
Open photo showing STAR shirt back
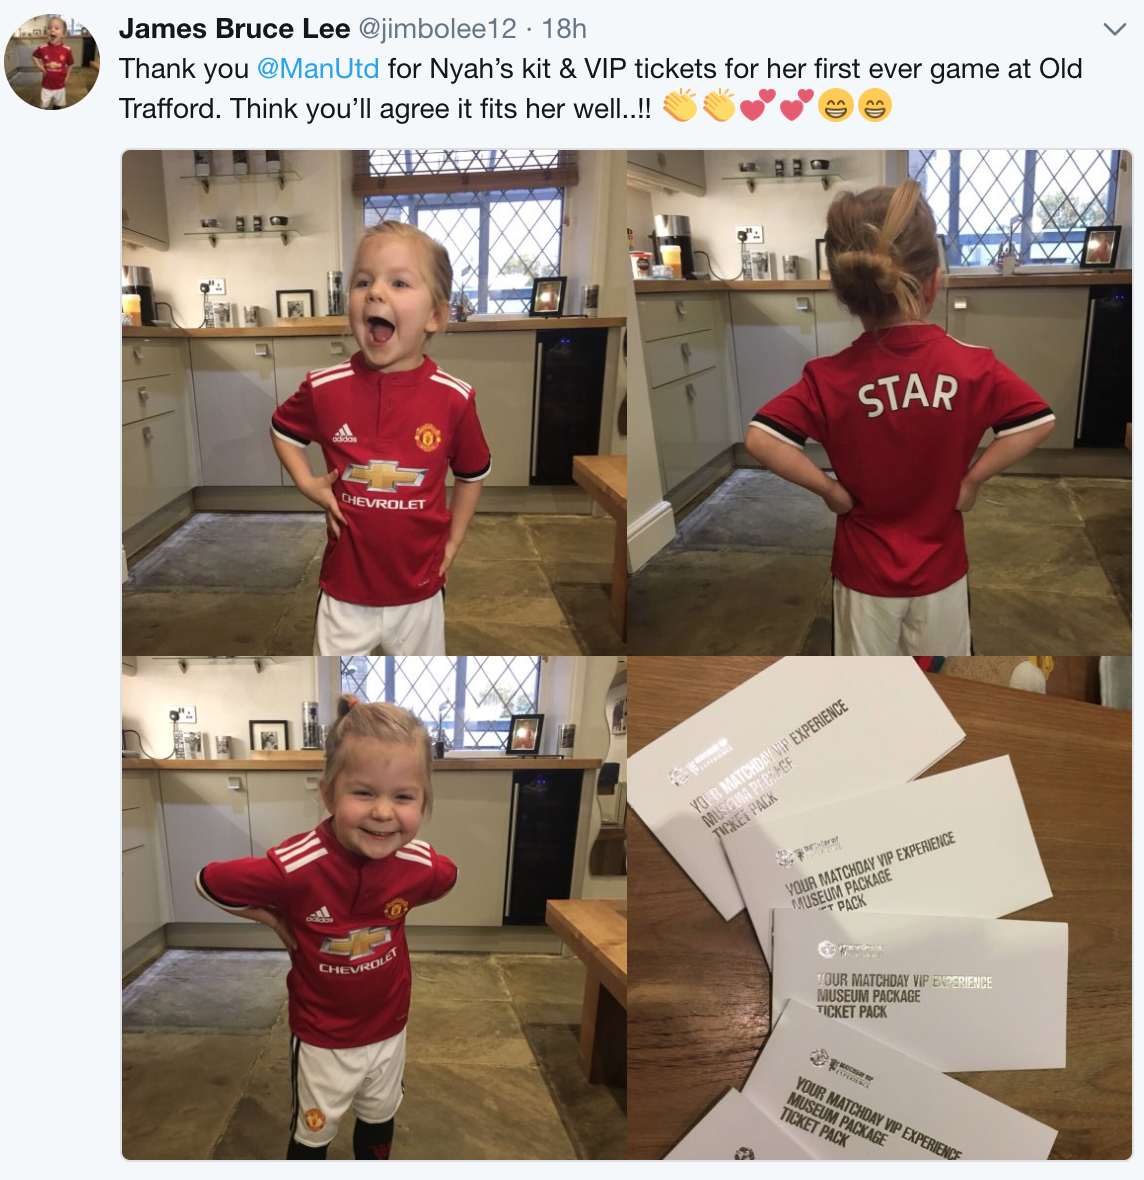(x=879, y=402)
